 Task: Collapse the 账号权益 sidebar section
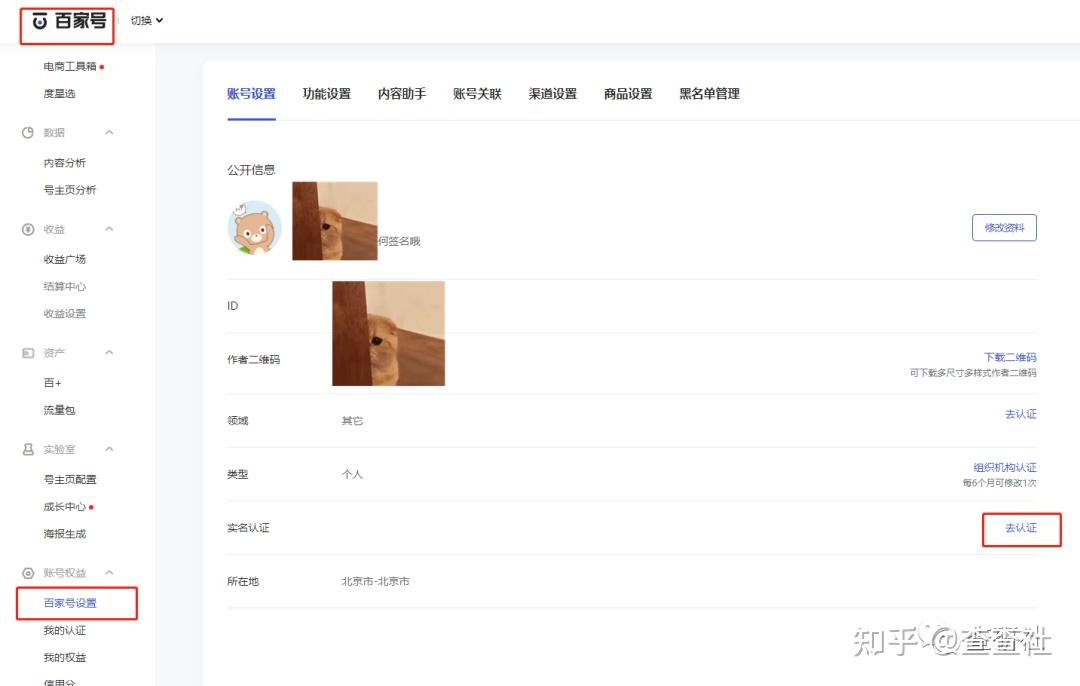click(109, 572)
